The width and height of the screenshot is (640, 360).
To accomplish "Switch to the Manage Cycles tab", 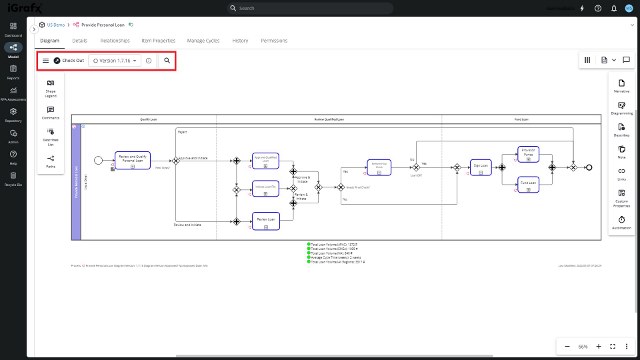I will tap(203, 40).
